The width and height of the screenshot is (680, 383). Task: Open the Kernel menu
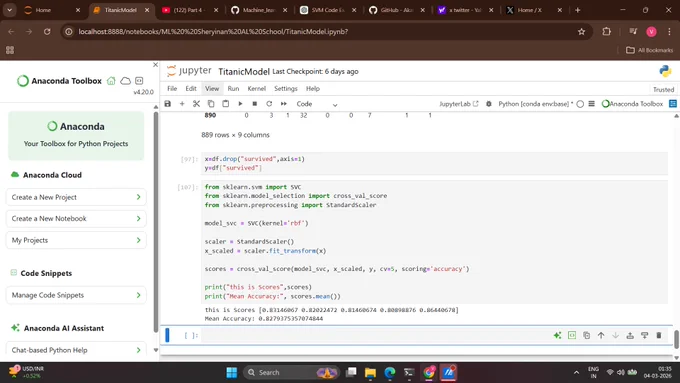(256, 88)
